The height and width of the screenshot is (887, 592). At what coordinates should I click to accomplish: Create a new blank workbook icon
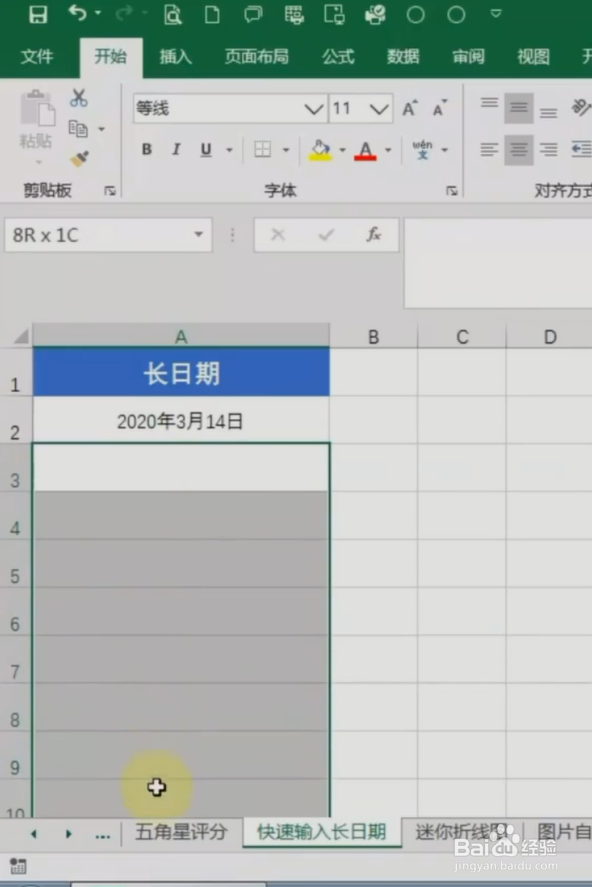click(212, 14)
